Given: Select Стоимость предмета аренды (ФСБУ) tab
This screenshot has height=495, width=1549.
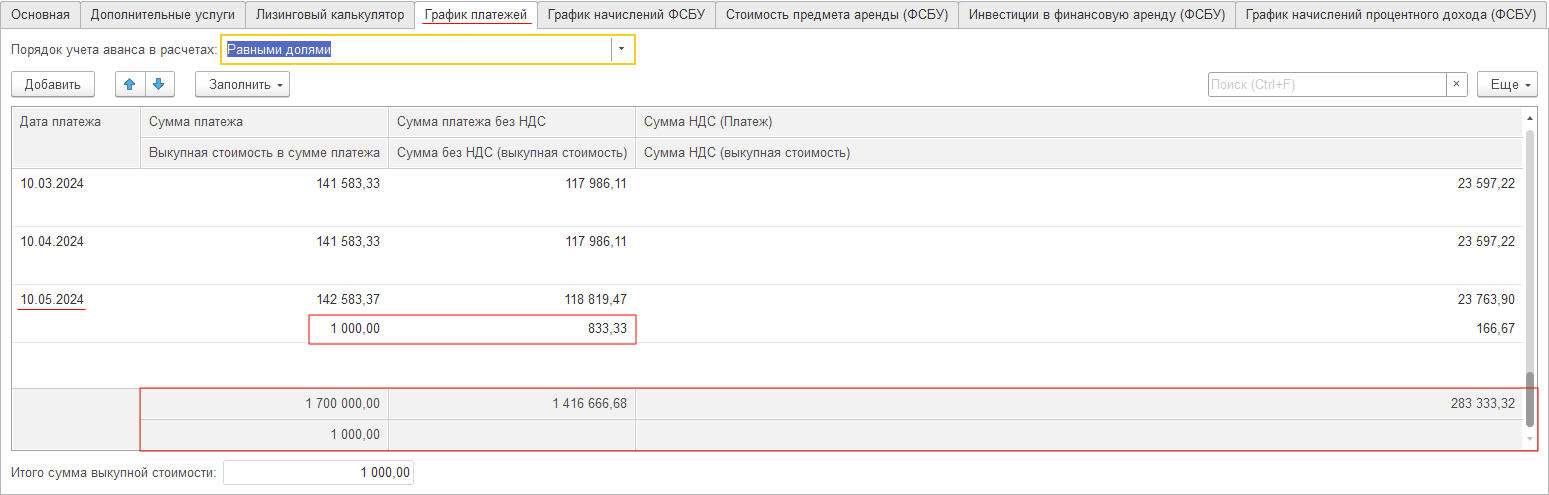Looking at the screenshot, I should [837, 15].
